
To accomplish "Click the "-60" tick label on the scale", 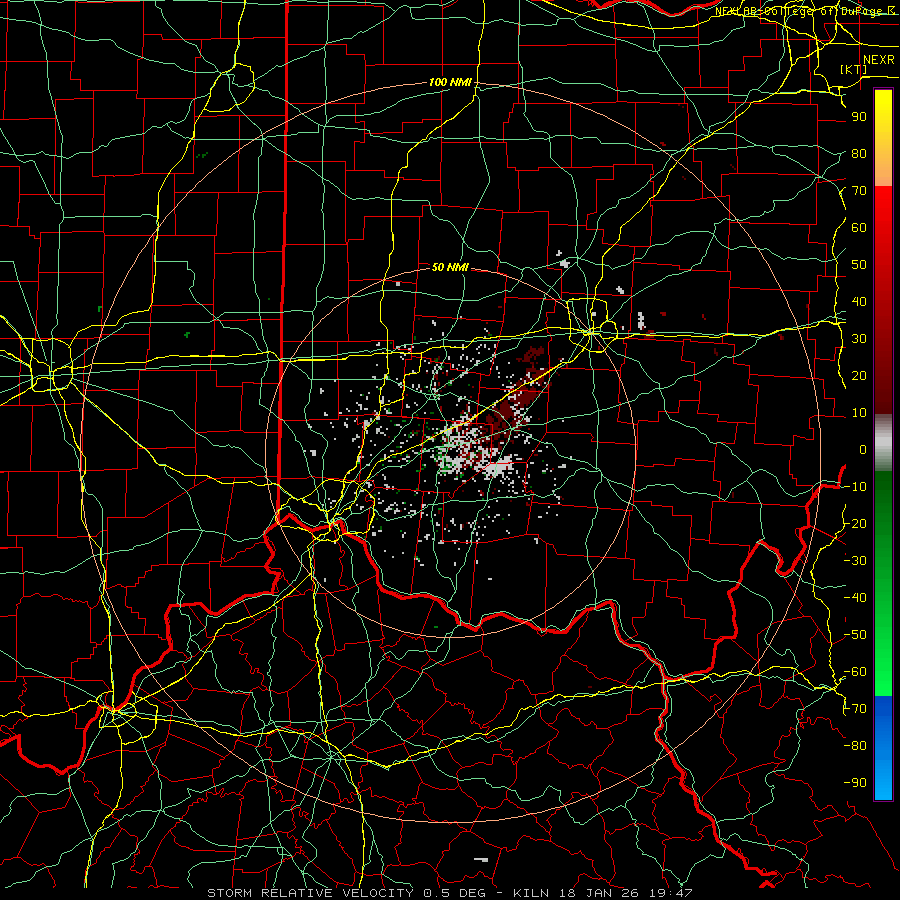I will tap(855, 672).
